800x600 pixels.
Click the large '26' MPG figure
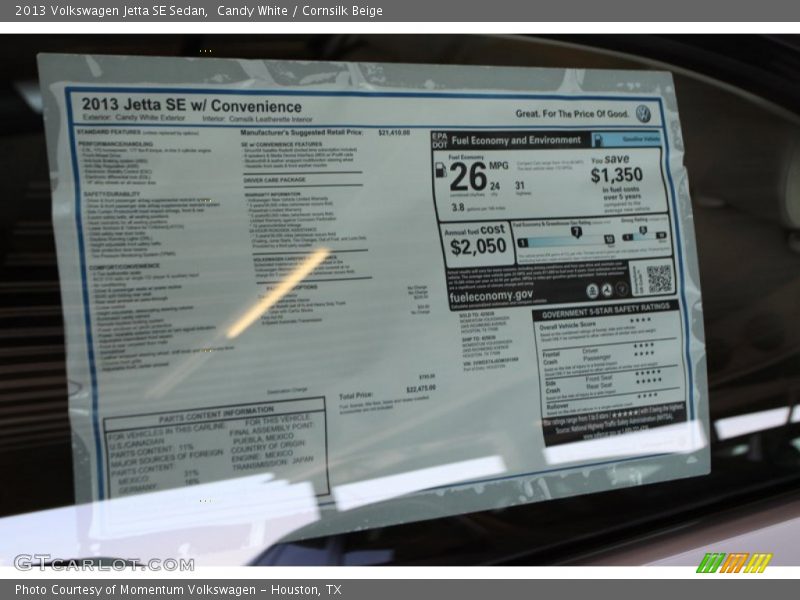468,177
